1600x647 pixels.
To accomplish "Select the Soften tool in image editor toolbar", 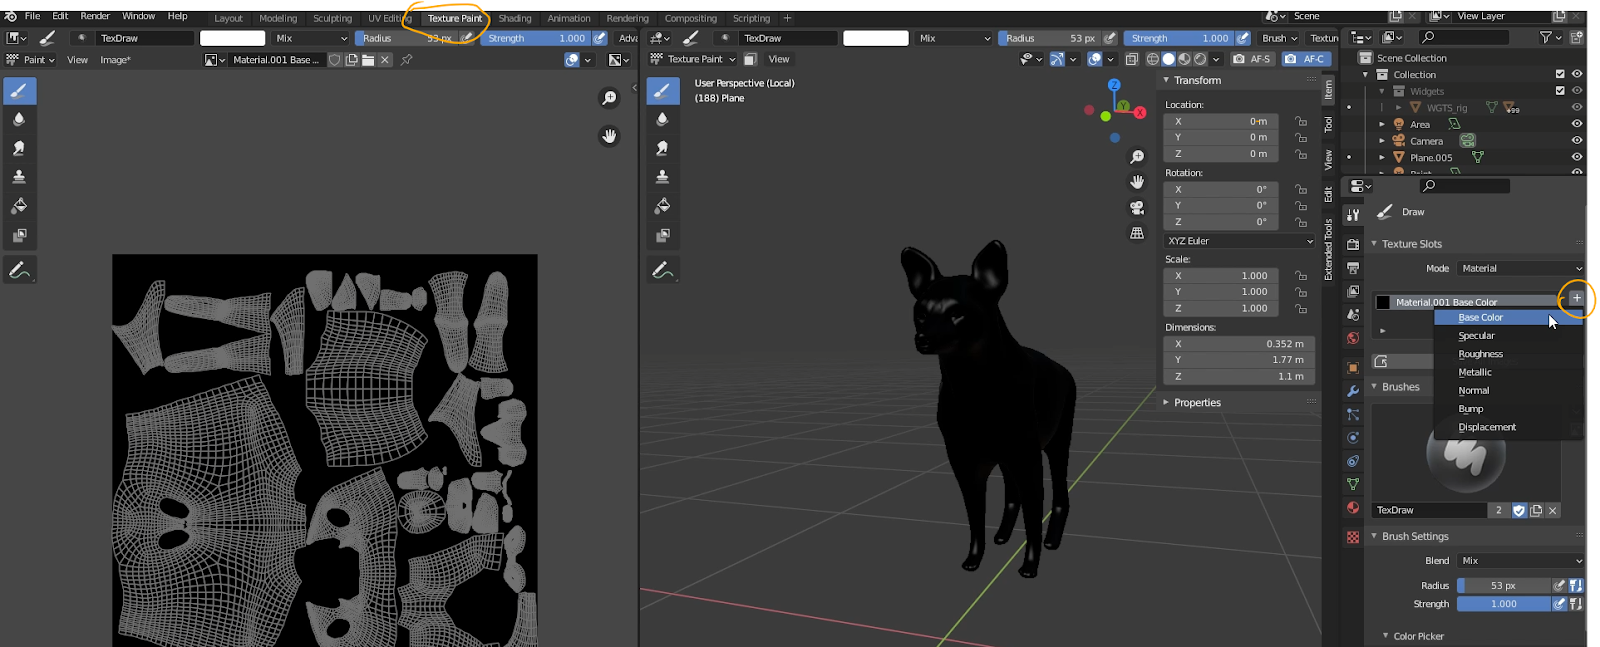I will (19, 119).
